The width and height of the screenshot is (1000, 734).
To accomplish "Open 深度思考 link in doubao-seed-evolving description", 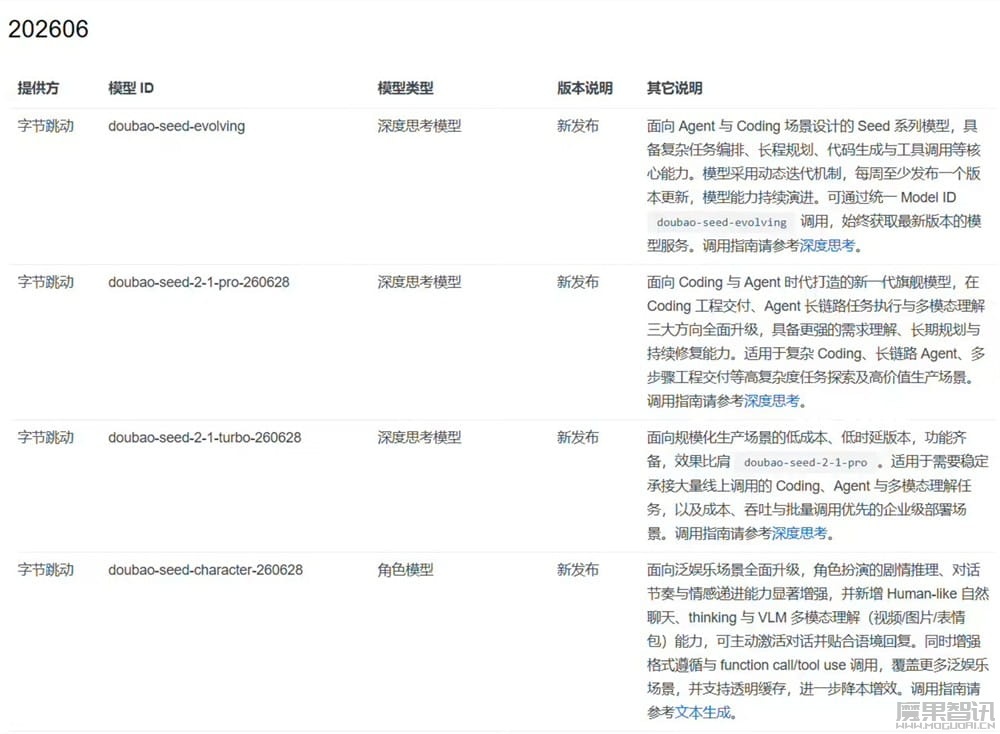I will coord(827,246).
